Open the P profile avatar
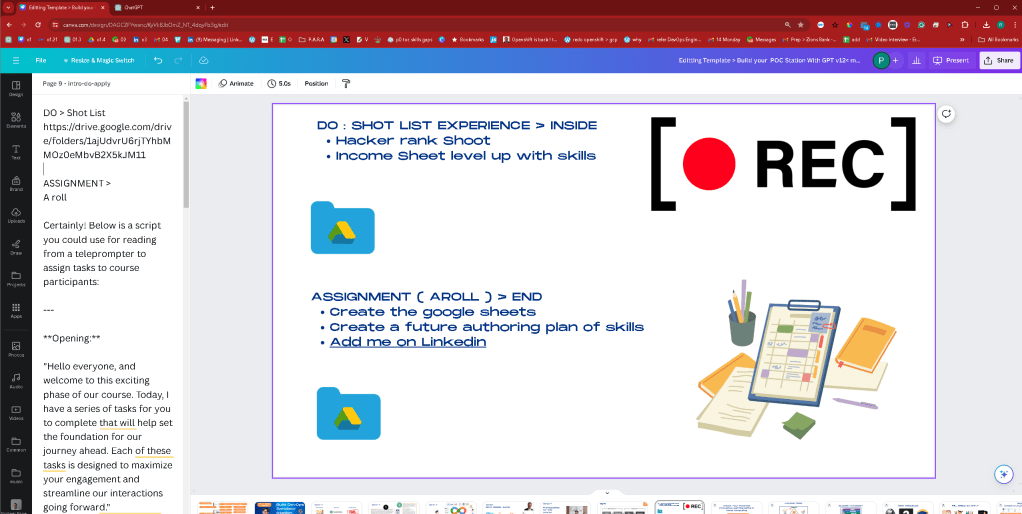Screen dimensions: 1022x514 881,60
